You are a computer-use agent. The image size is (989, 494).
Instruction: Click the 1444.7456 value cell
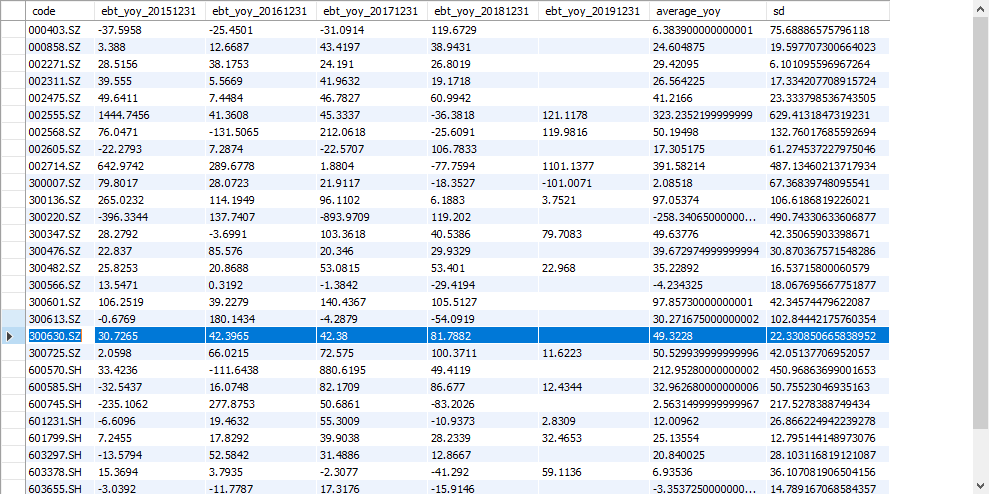149,115
